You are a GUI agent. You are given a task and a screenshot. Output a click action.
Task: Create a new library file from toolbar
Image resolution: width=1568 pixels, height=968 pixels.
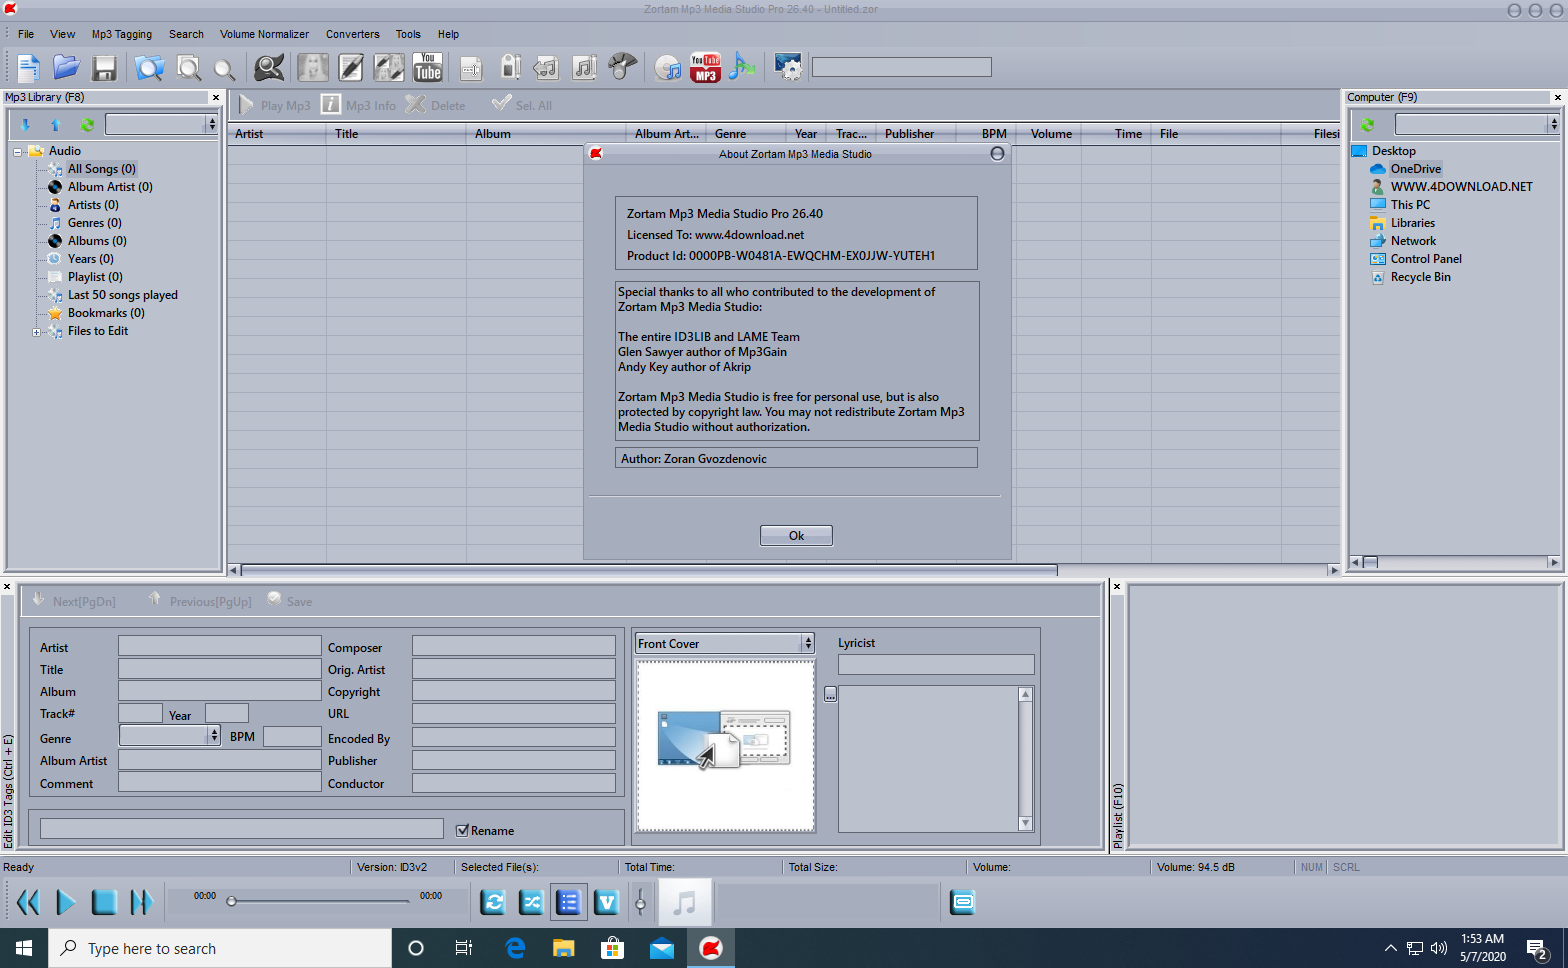tap(28, 67)
